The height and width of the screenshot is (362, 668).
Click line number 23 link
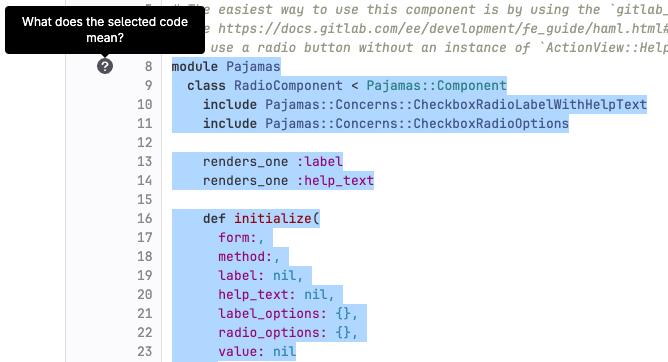tap(144, 351)
